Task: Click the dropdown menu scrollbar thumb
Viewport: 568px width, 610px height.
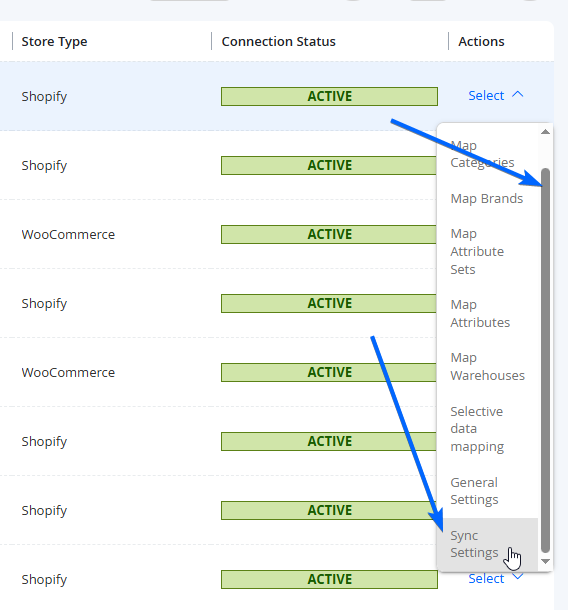Action: (x=545, y=360)
